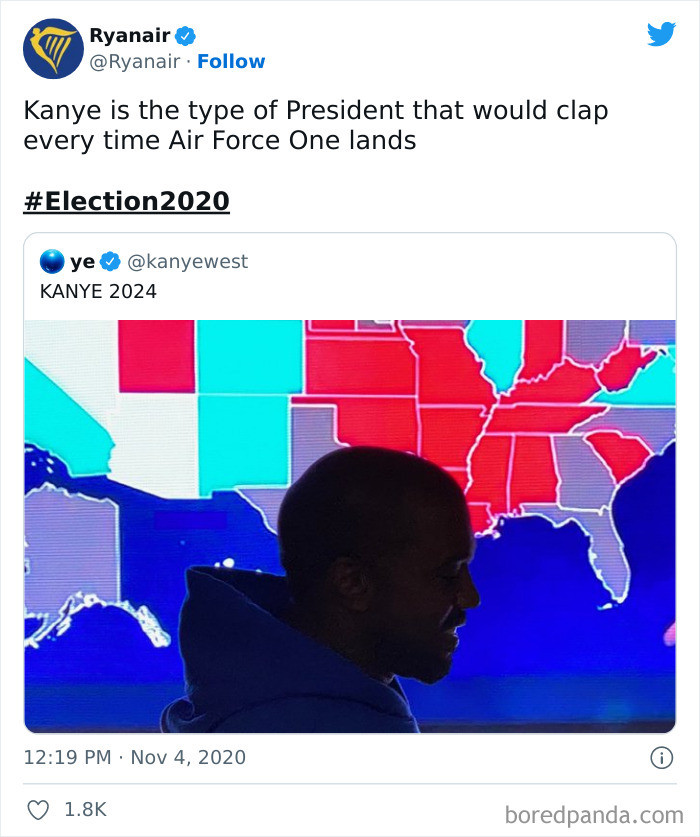Open the #Election2020 hashtag
Viewport: 700px width, 837px height.
126,200
